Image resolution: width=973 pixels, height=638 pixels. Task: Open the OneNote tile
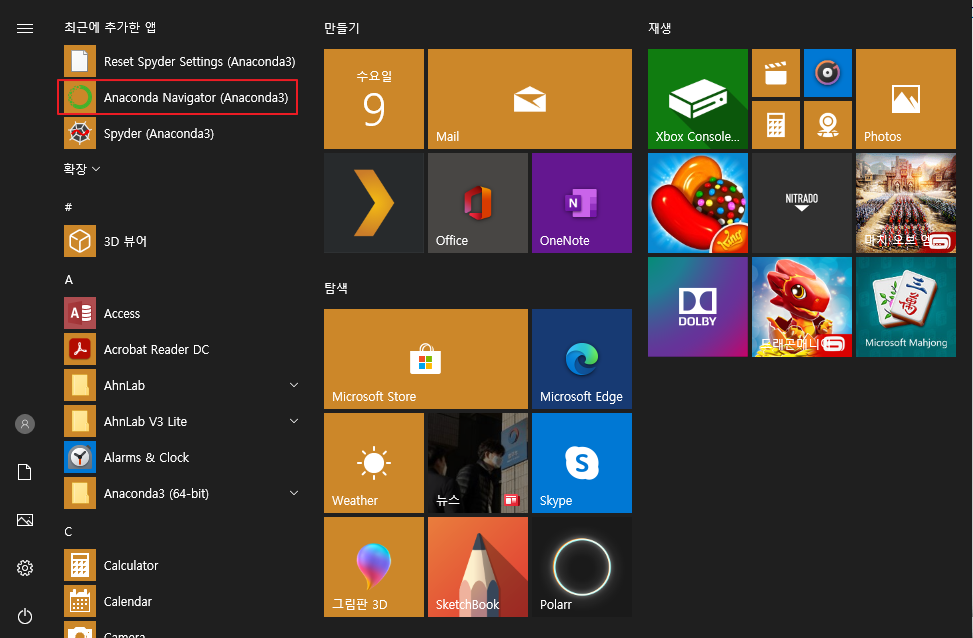[581, 203]
